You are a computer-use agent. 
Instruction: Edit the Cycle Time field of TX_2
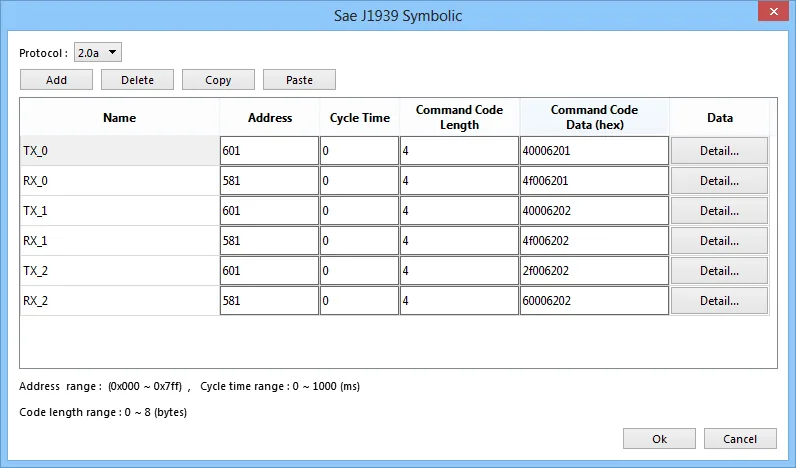[359, 271]
